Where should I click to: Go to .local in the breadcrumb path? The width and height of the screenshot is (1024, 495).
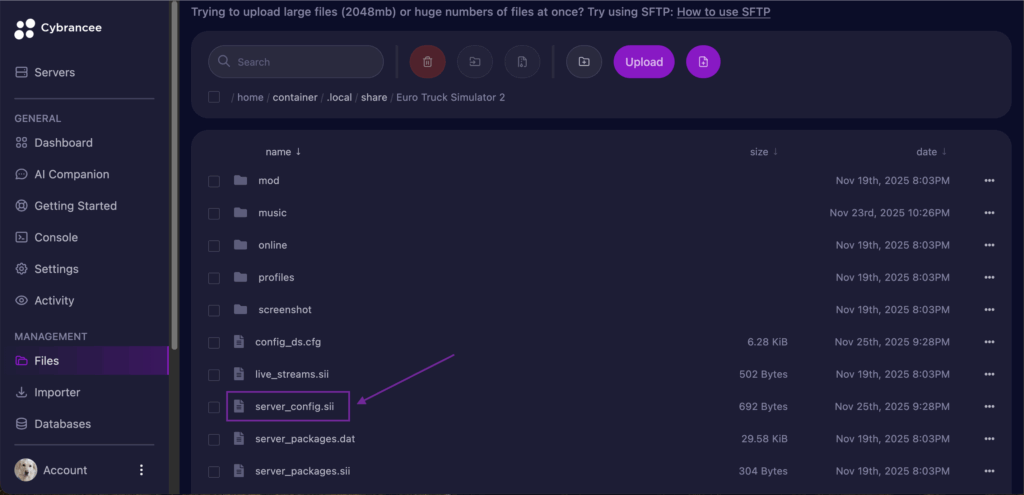(339, 97)
